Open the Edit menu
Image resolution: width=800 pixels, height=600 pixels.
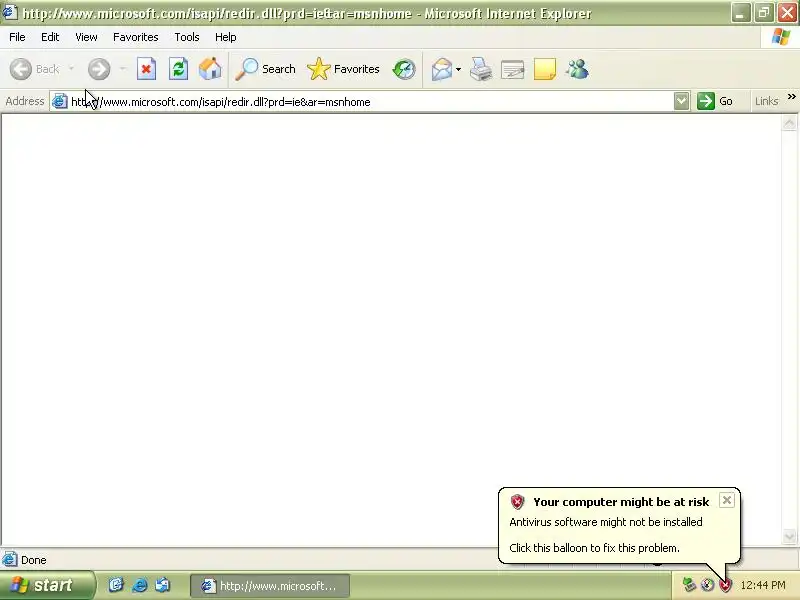50,37
